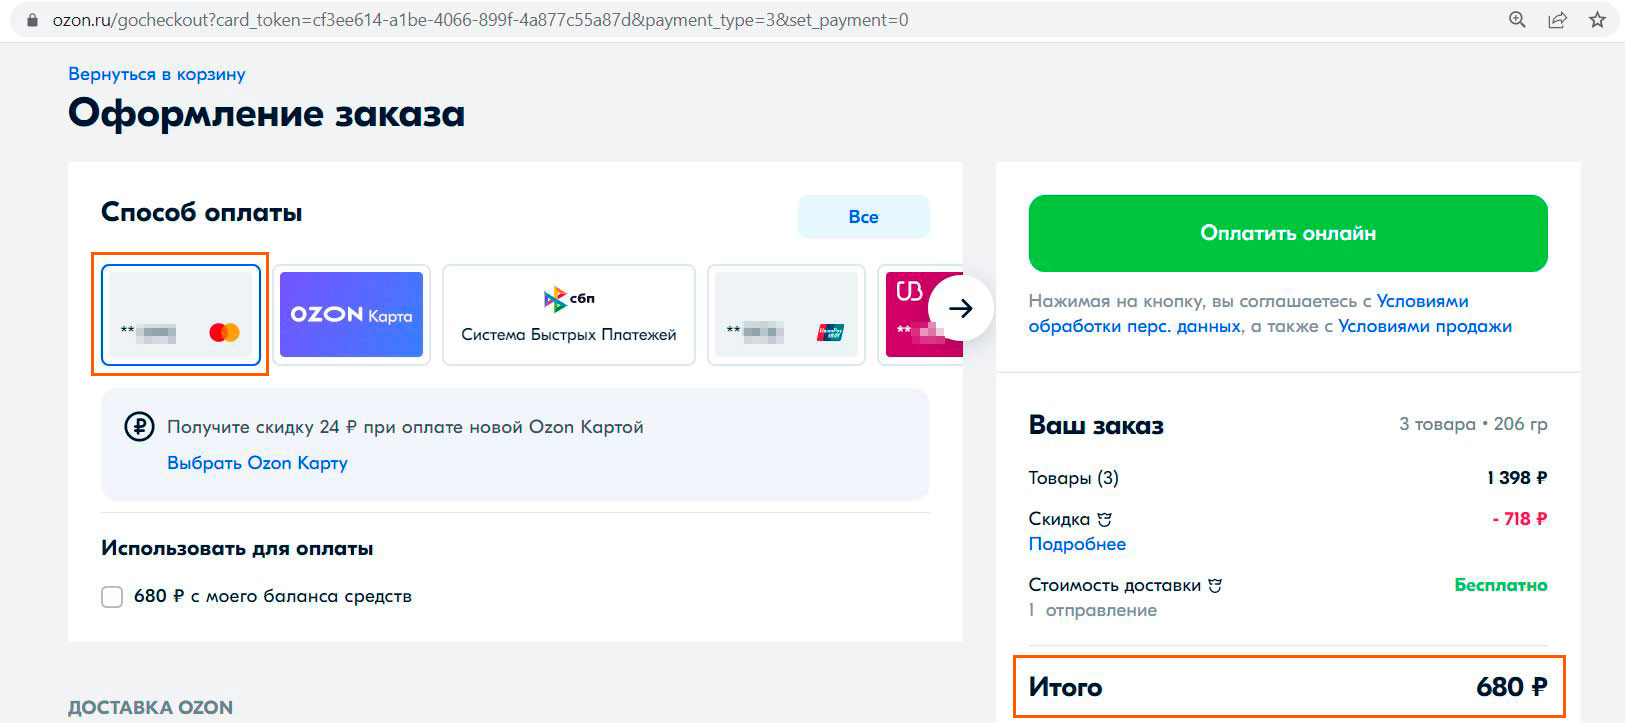
Task: Click the info icon next to Скидка
Action: [x=1104, y=520]
